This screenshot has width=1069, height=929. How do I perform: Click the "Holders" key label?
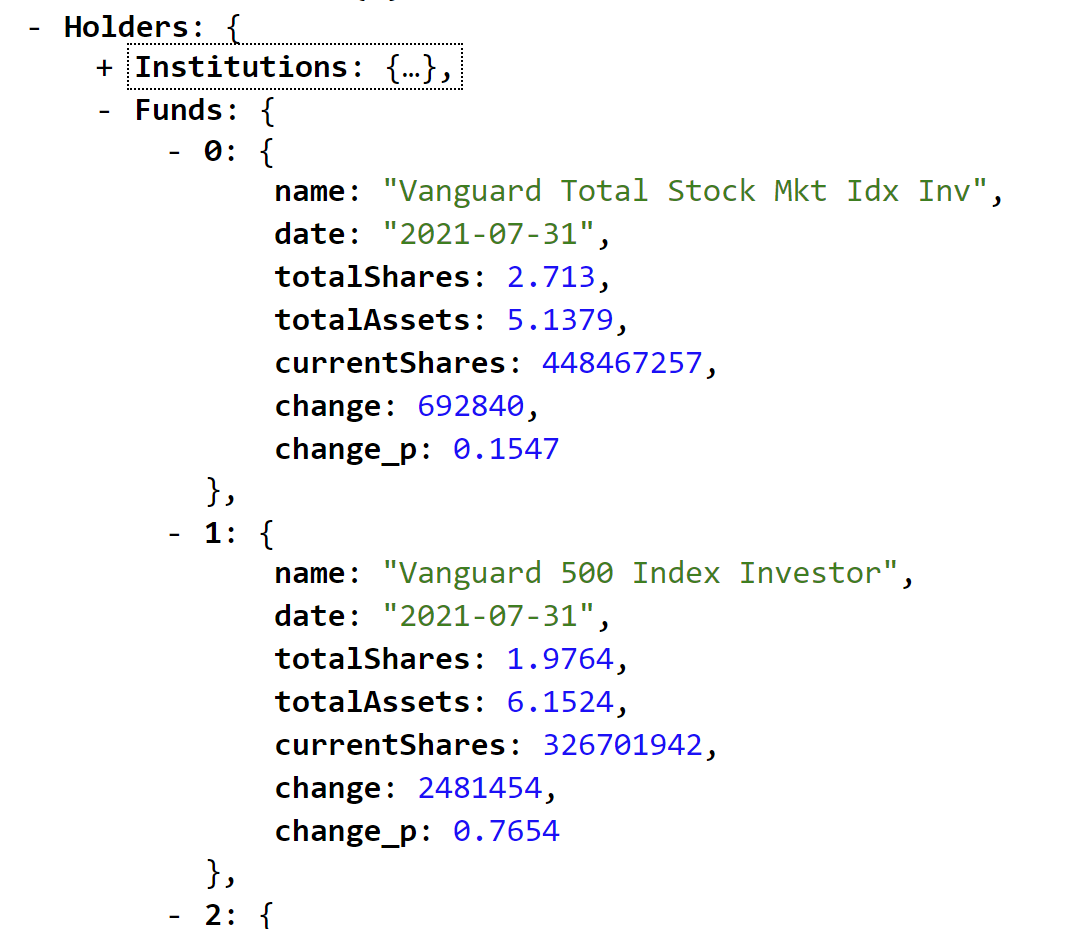pyautogui.click(x=126, y=28)
